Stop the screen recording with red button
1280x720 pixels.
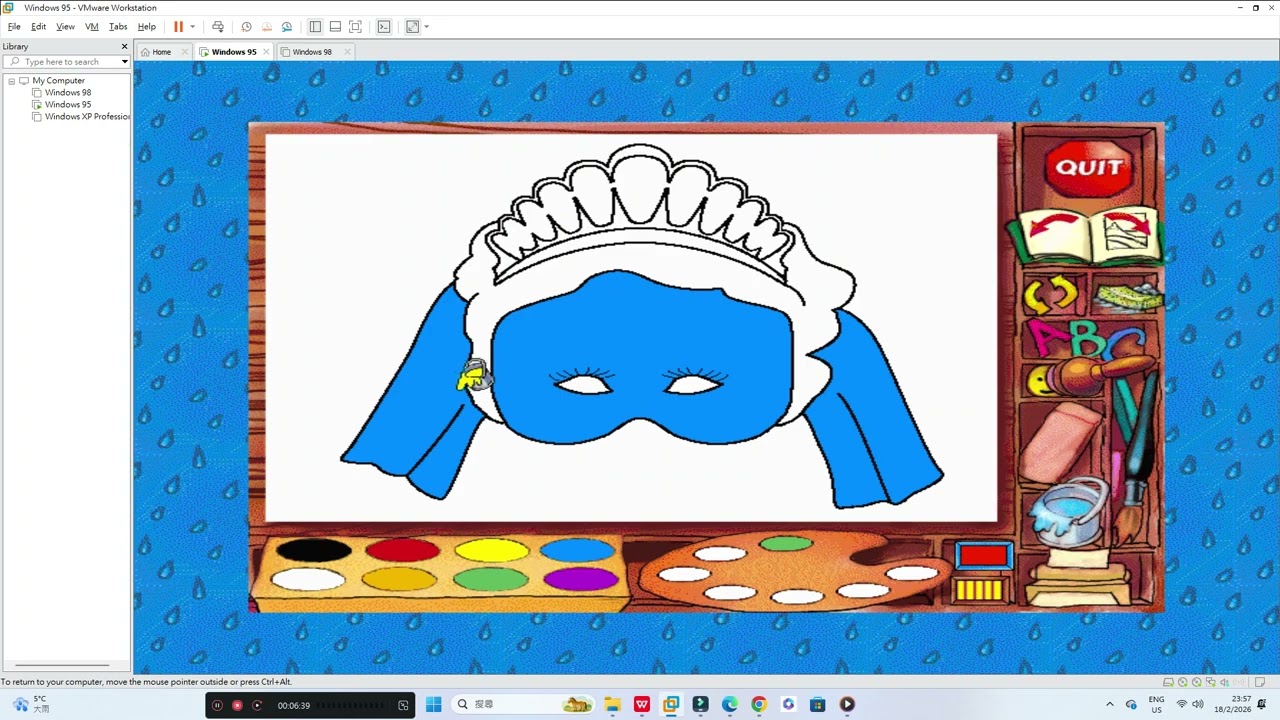click(x=237, y=706)
